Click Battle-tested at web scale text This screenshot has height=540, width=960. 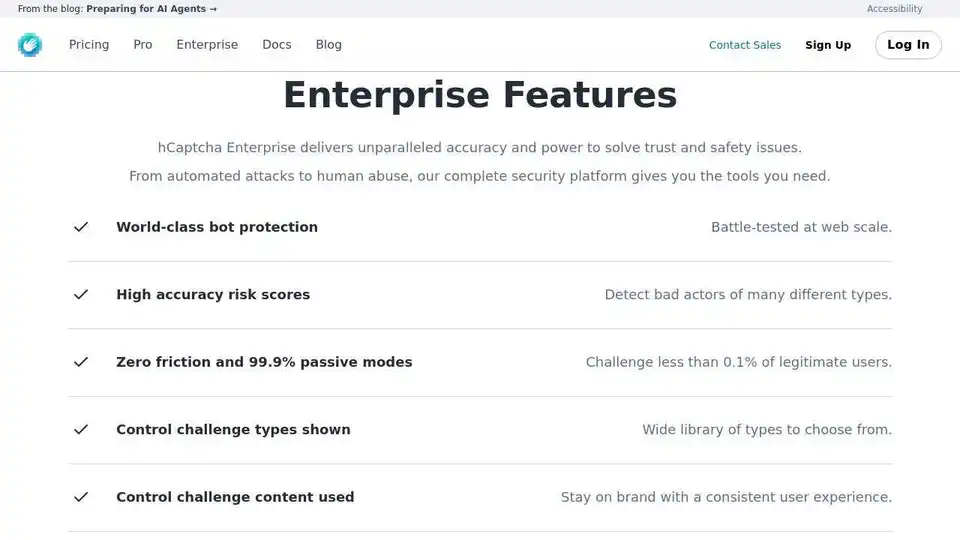point(801,227)
